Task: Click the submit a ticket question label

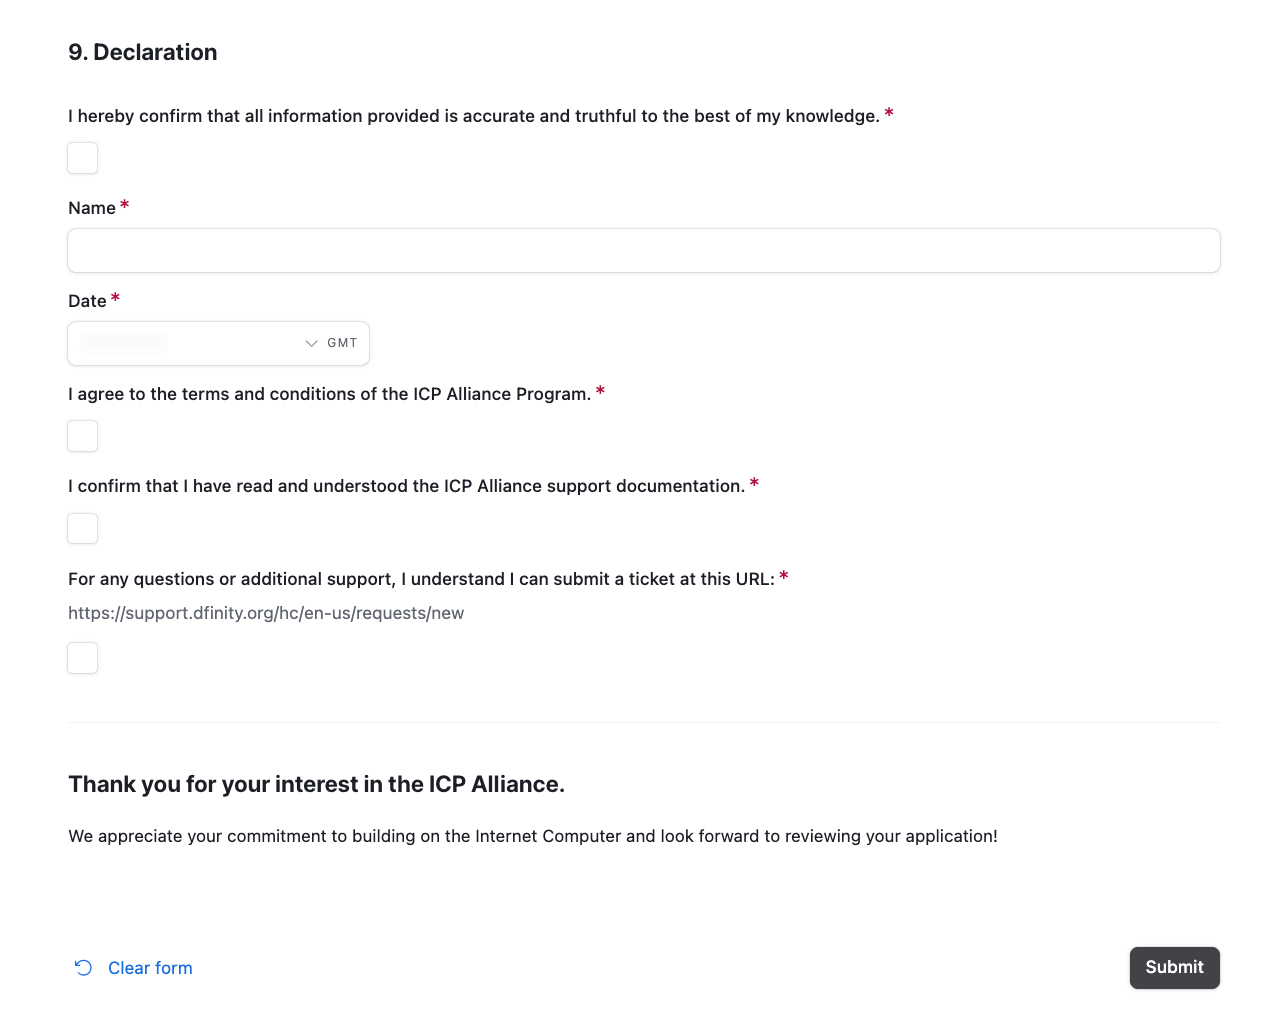Action: click(x=421, y=579)
